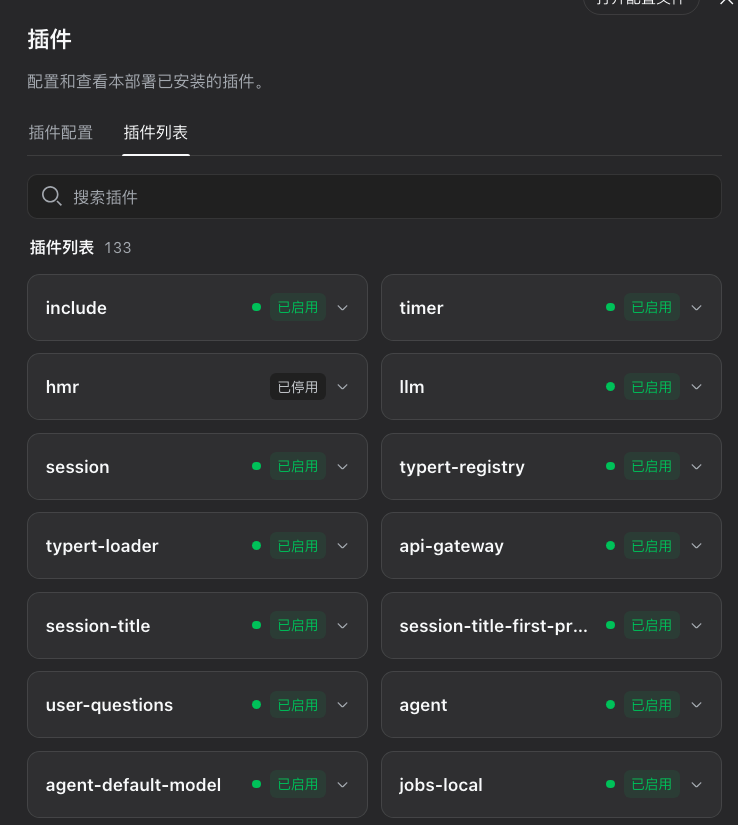This screenshot has height=825, width=738.
Task: Click the green status dot for timer
Action: (x=610, y=307)
